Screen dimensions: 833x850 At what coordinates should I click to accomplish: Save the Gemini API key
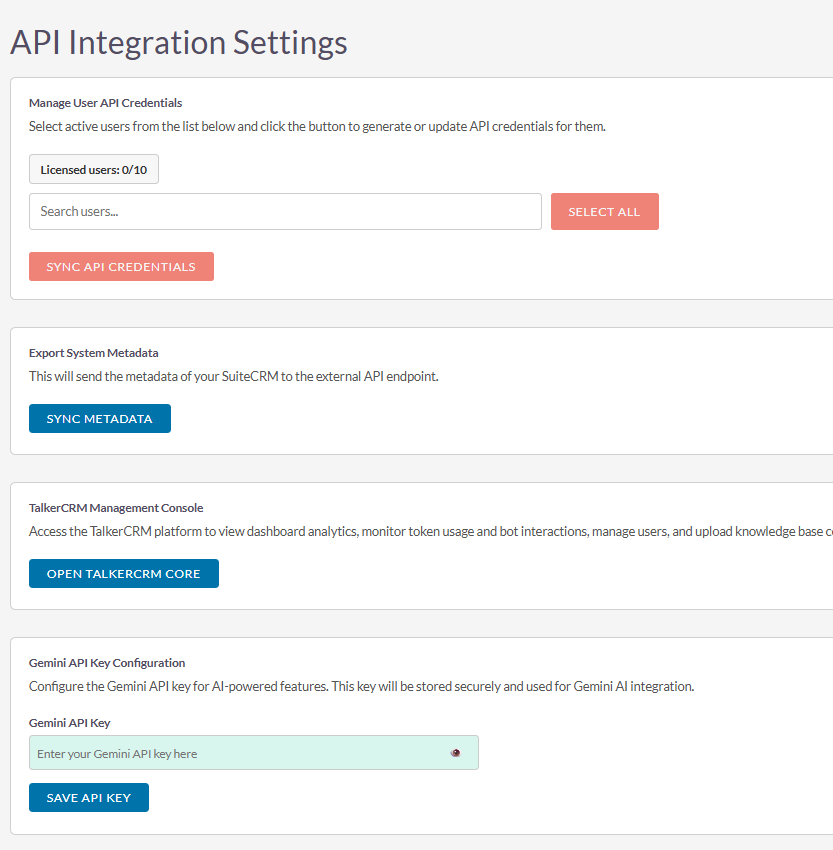pos(89,797)
